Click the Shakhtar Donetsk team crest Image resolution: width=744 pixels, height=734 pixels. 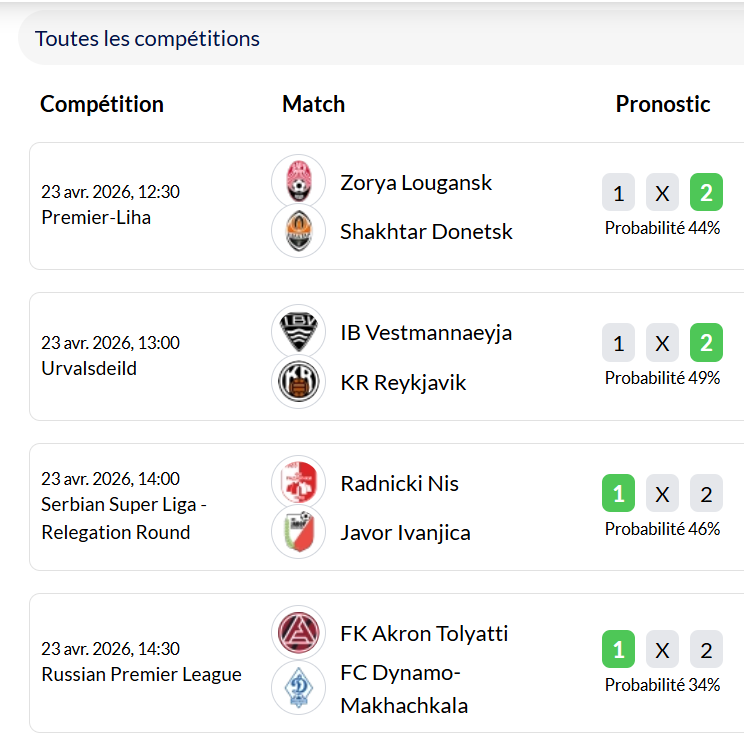[x=298, y=231]
